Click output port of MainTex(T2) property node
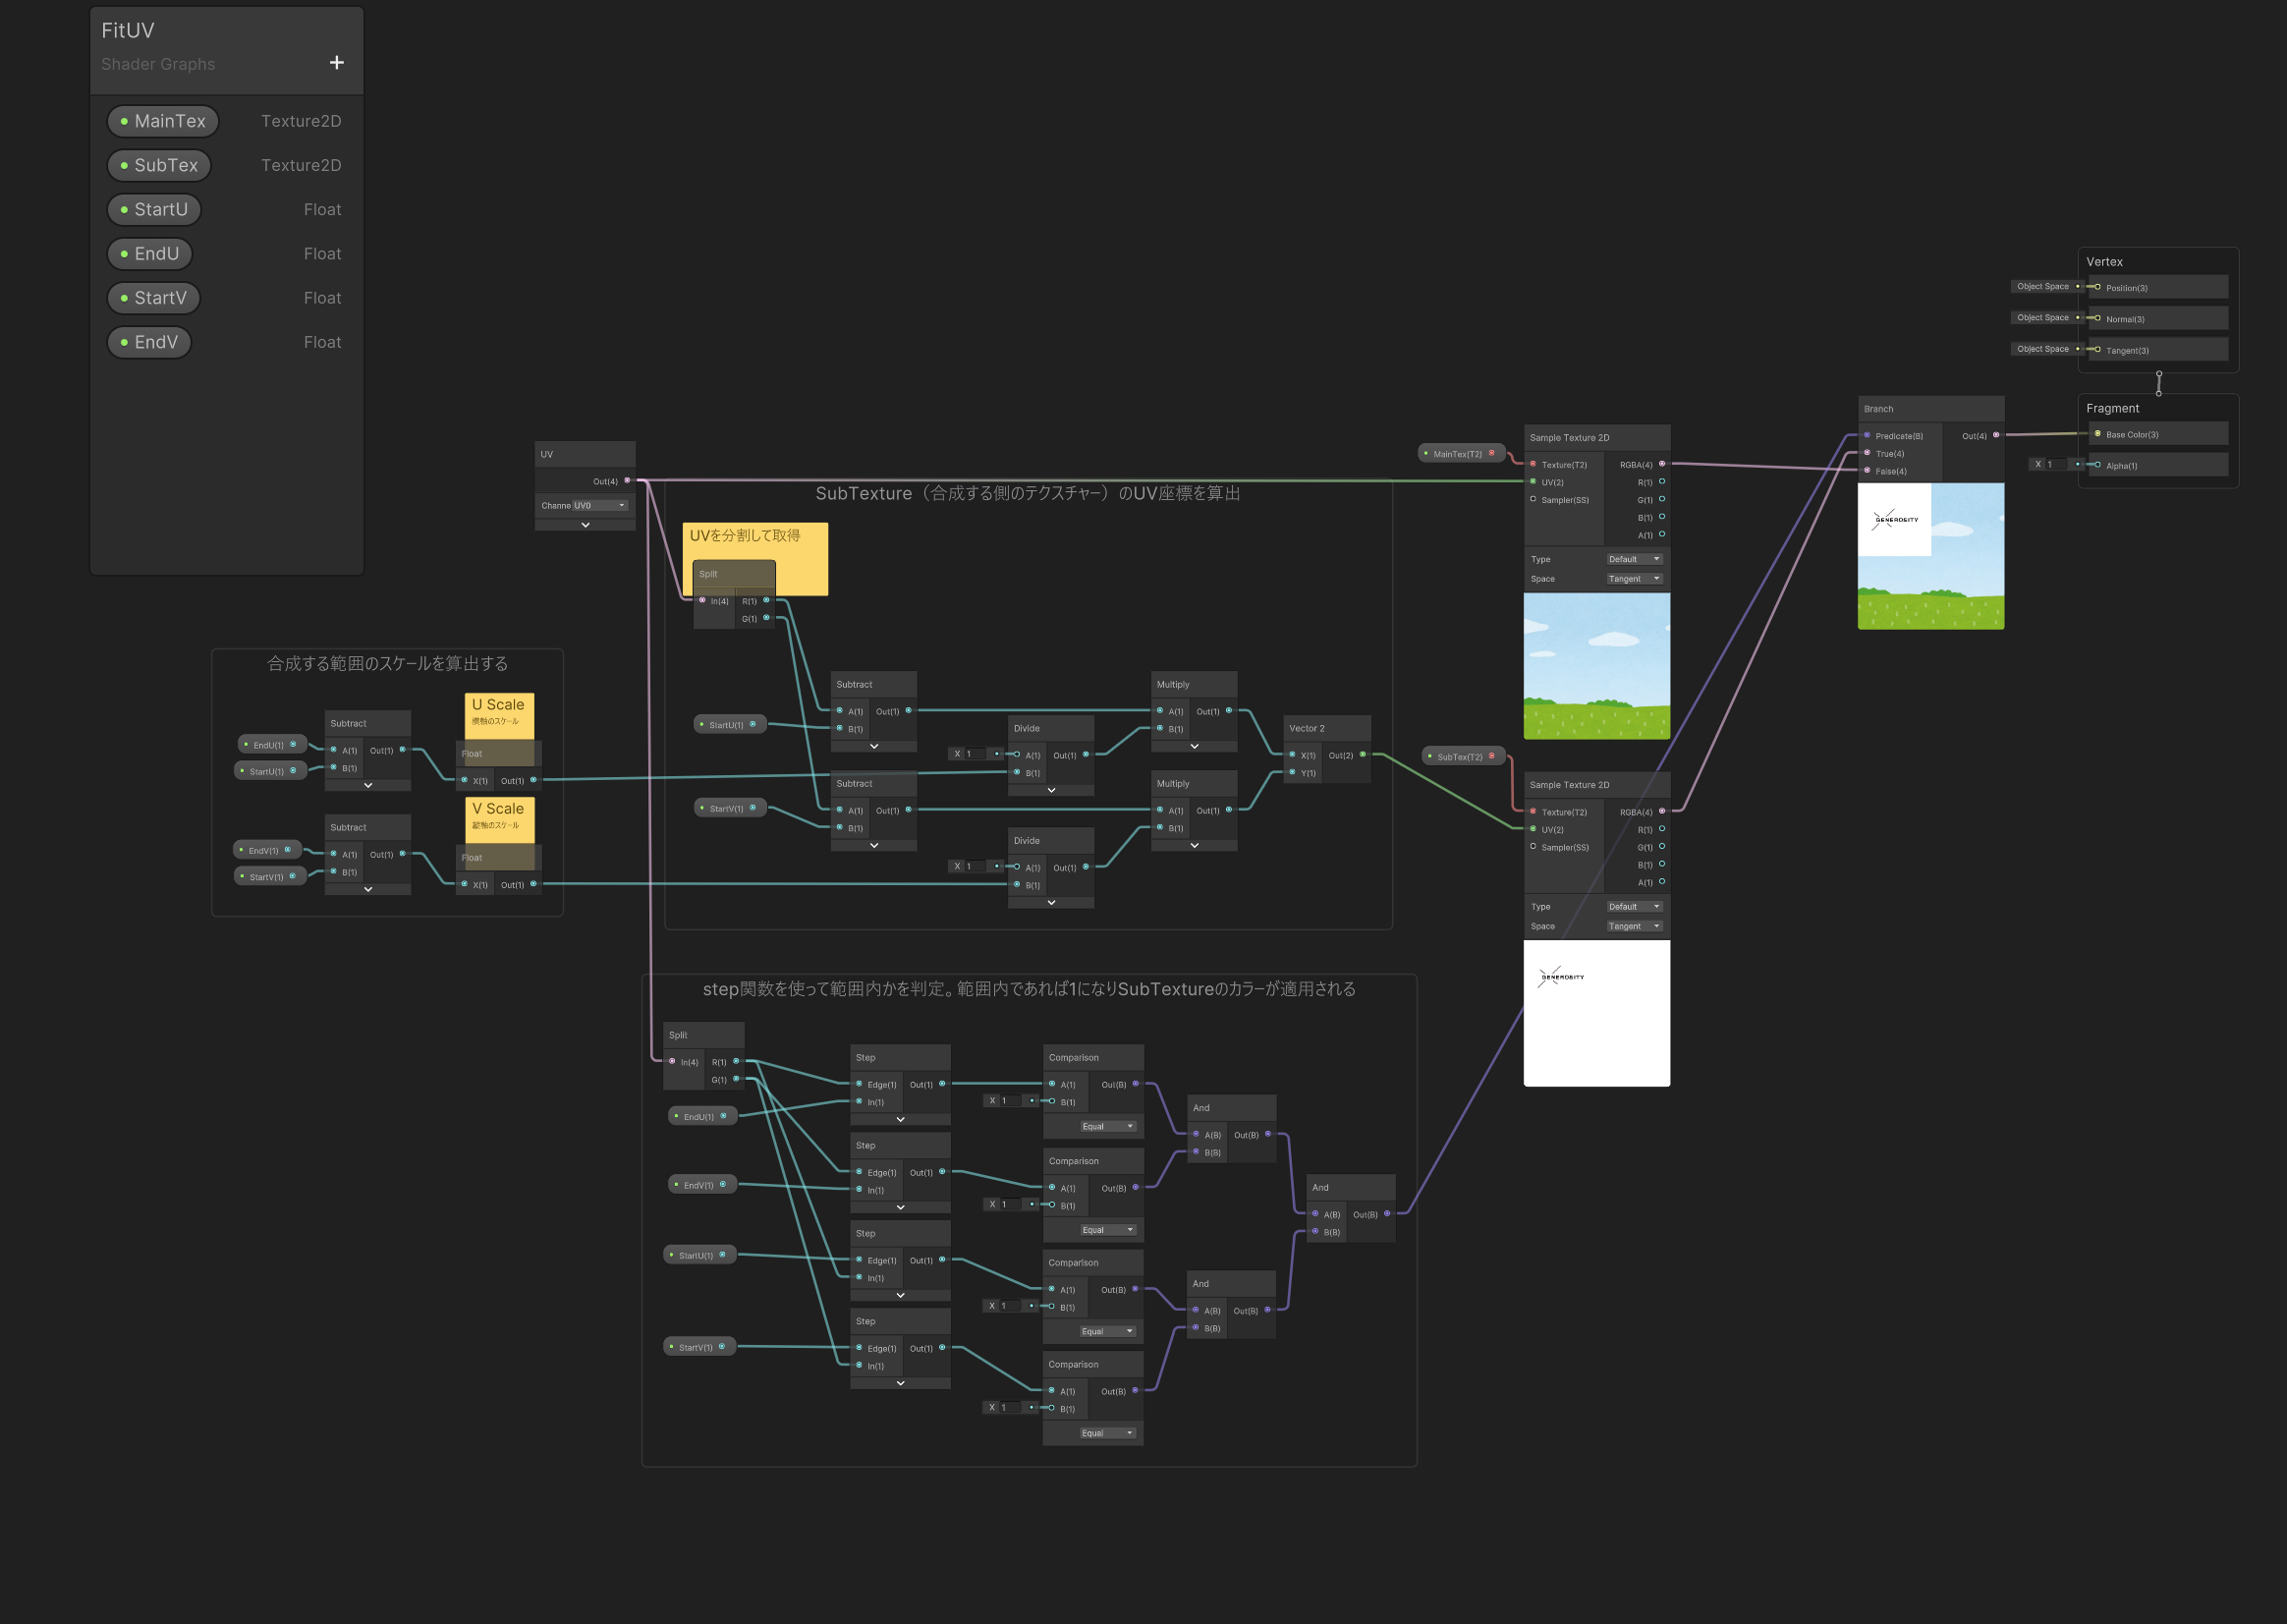Screen dimensions: 2287x1624 (x=1491, y=453)
